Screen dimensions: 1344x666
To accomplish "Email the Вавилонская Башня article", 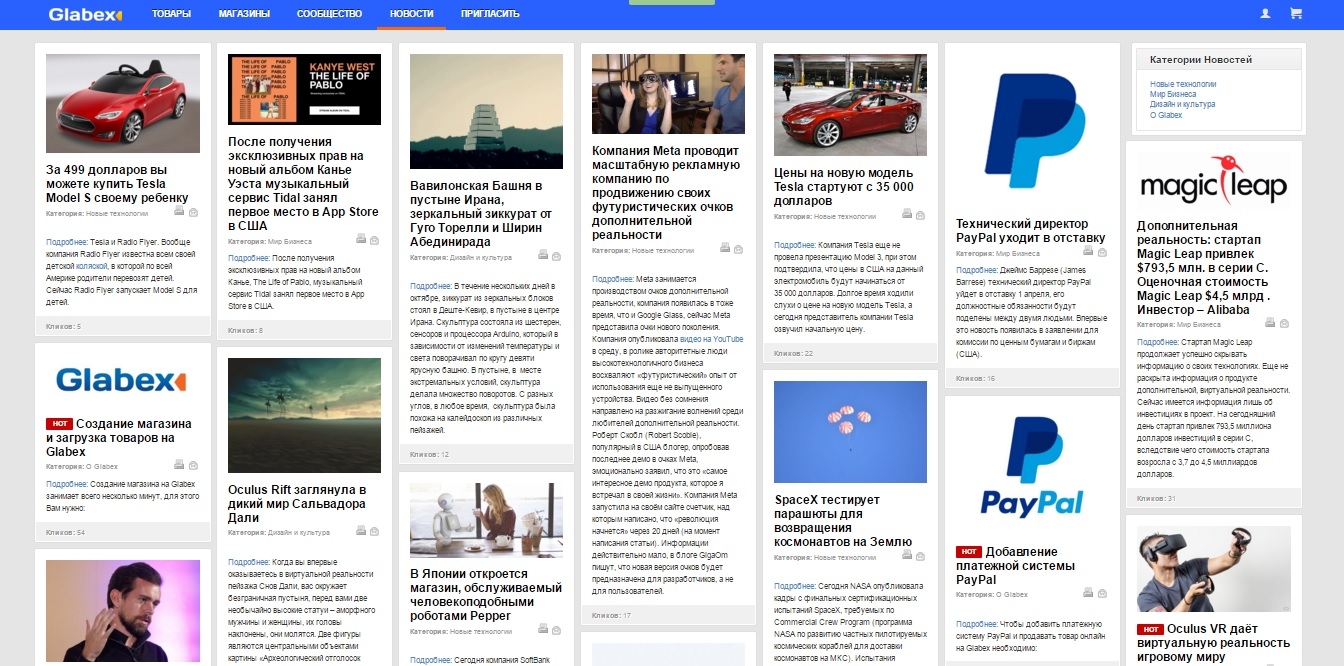I will (x=557, y=256).
